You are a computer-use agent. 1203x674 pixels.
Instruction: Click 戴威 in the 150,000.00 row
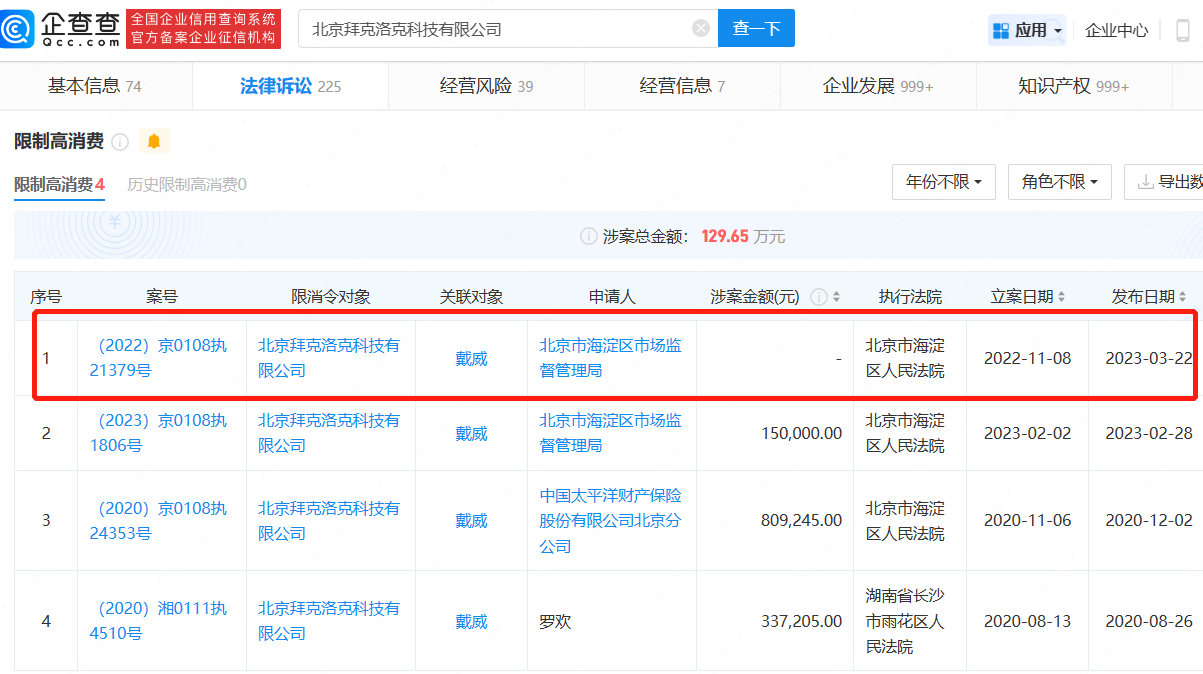click(471, 433)
